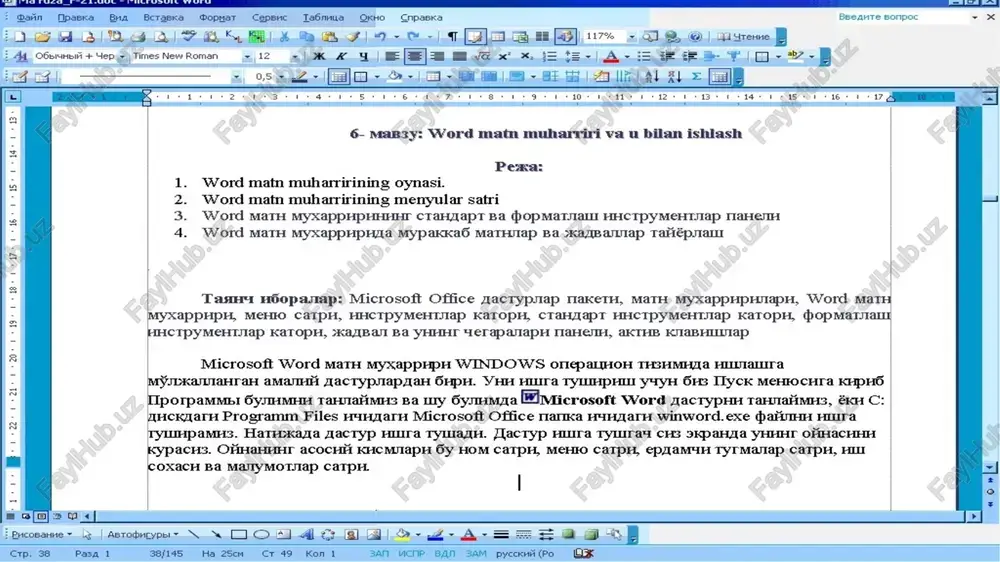Open the 117% zoom dropdown

[631, 37]
